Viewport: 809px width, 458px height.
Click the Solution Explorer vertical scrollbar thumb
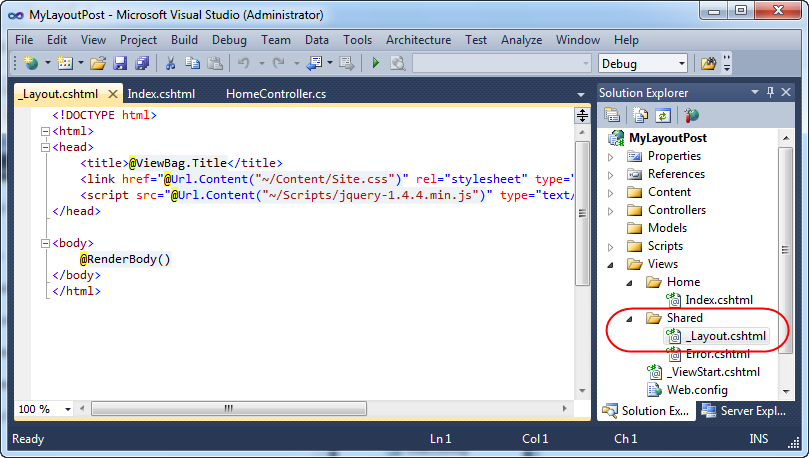tap(785, 250)
